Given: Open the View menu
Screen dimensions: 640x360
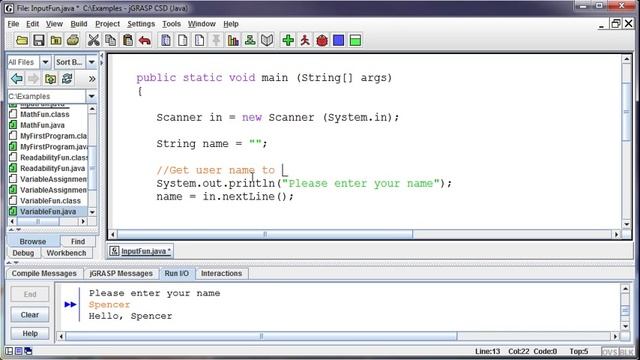Looking at the screenshot, I should point(54,24).
